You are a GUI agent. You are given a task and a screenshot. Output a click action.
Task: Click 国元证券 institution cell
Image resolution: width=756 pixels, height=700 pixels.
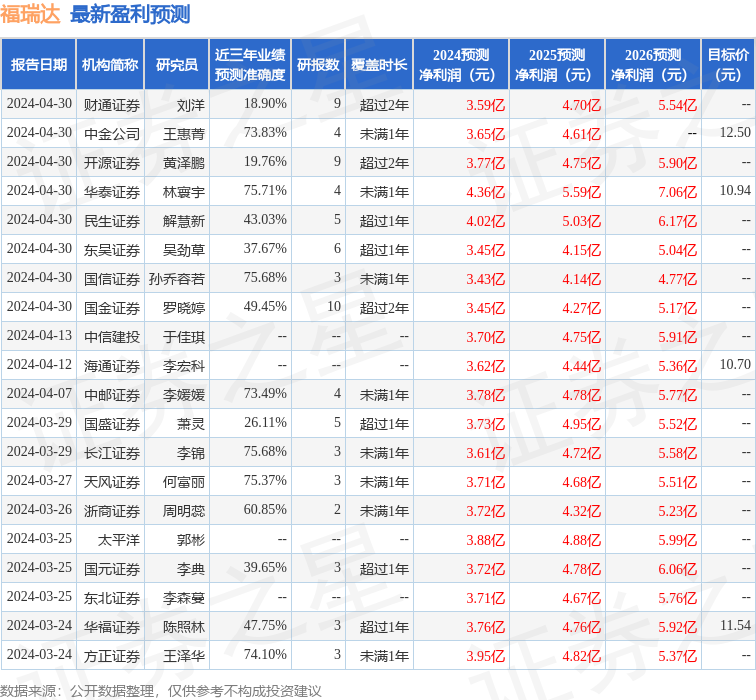(112, 569)
